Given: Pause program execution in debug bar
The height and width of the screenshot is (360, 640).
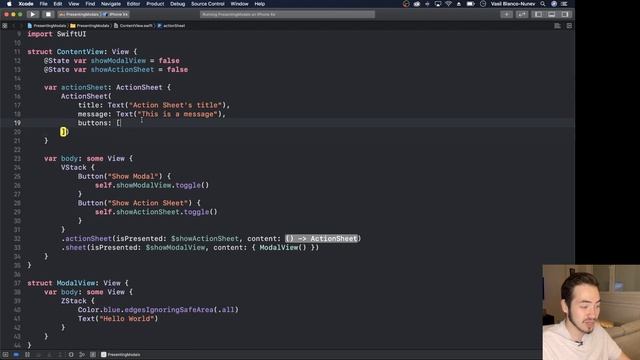Looking at the screenshot, I should pyautogui.click(x=27, y=355).
